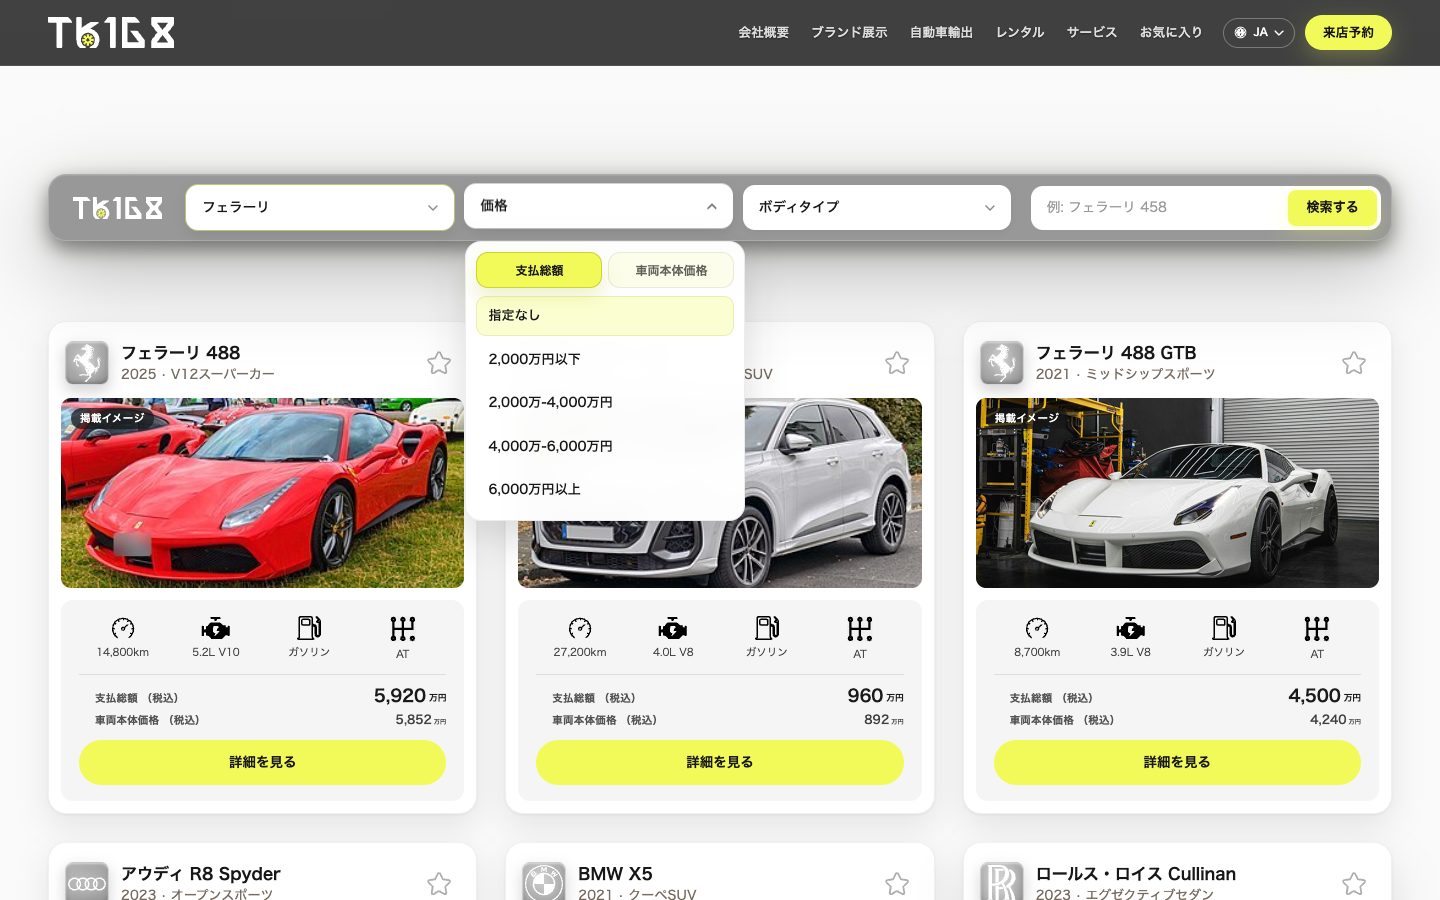Click the globe icon in the JA selector

coord(1240,33)
